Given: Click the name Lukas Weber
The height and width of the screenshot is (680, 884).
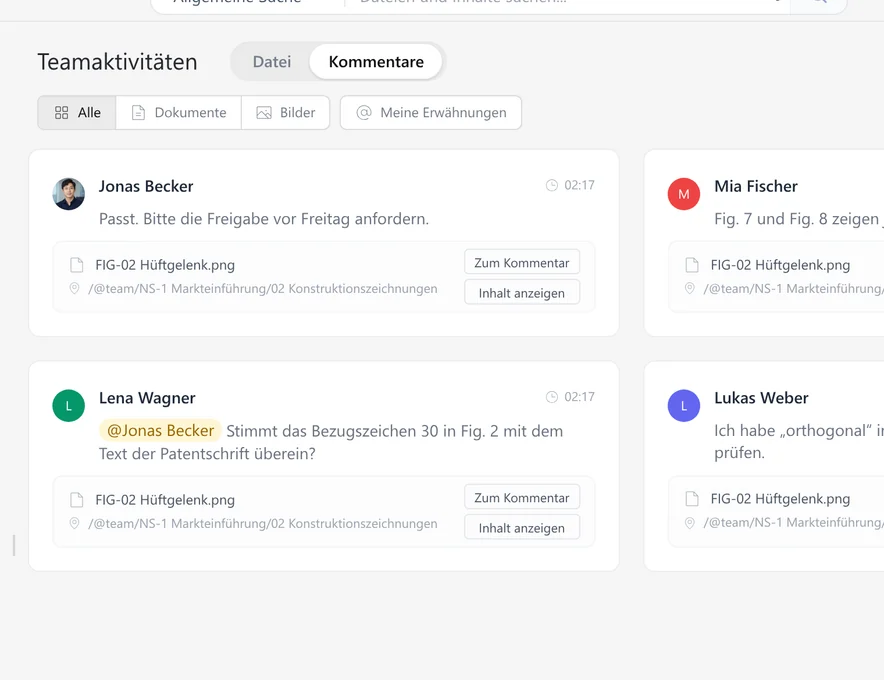Looking at the screenshot, I should pyautogui.click(x=761, y=398).
